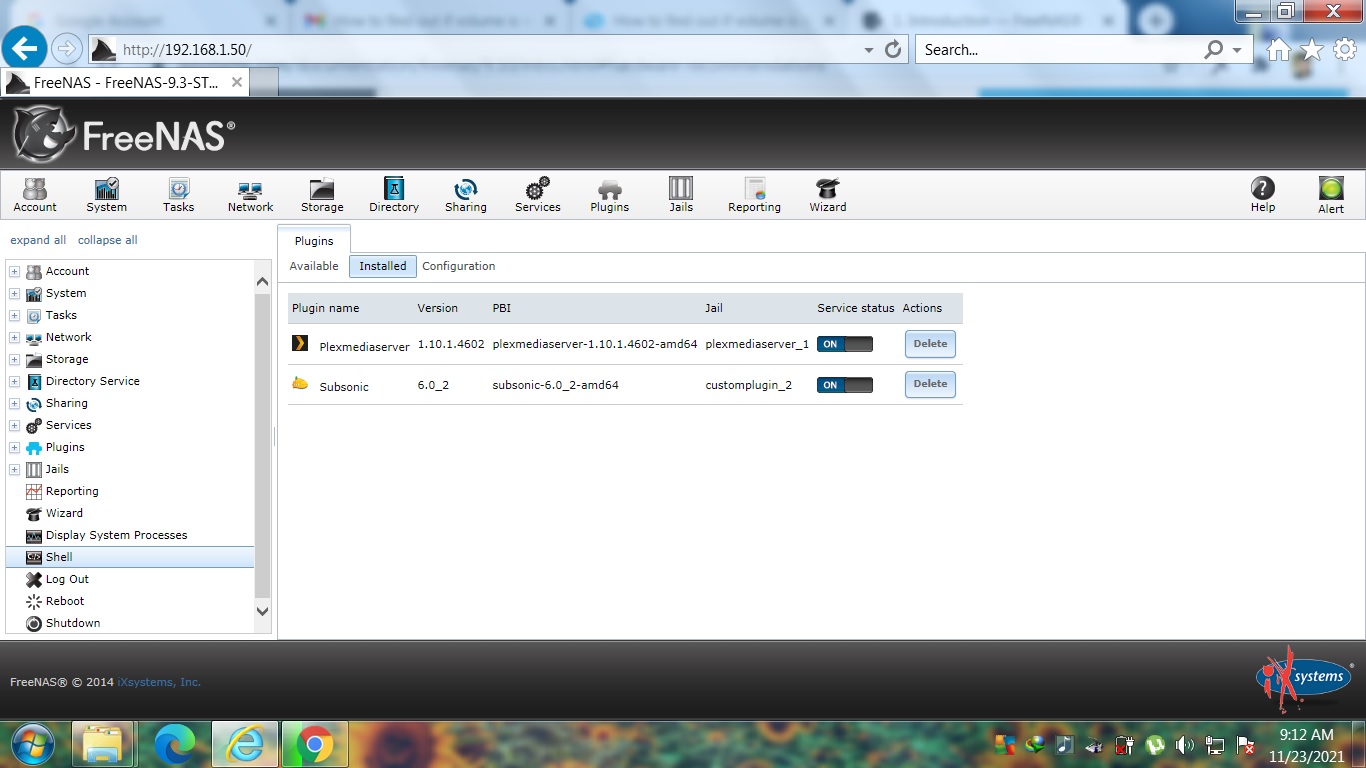Expand the Tasks tree node
This screenshot has height=768, width=1366.
point(15,315)
